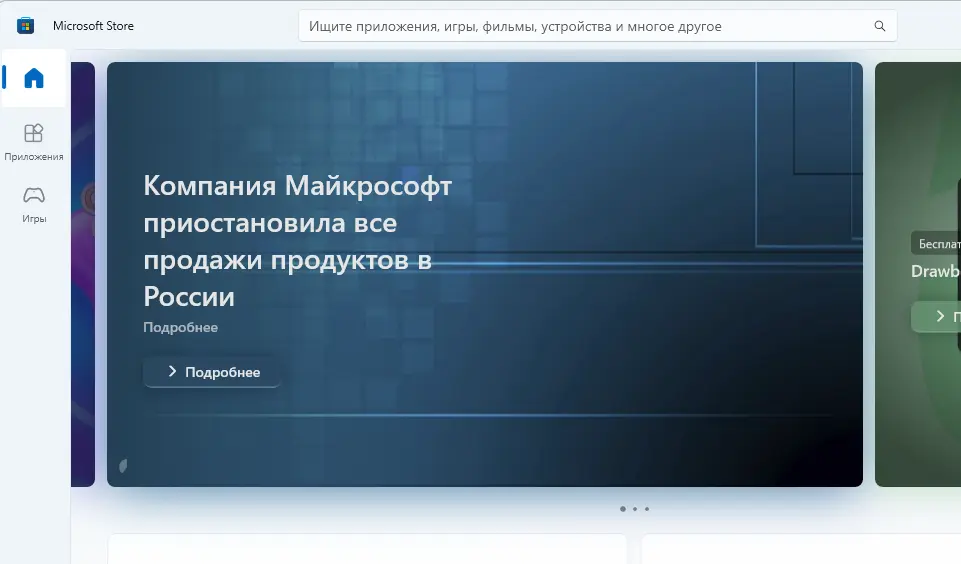Click the Подробнее subtitle under the headline
The height and width of the screenshot is (564, 961).
[180, 327]
